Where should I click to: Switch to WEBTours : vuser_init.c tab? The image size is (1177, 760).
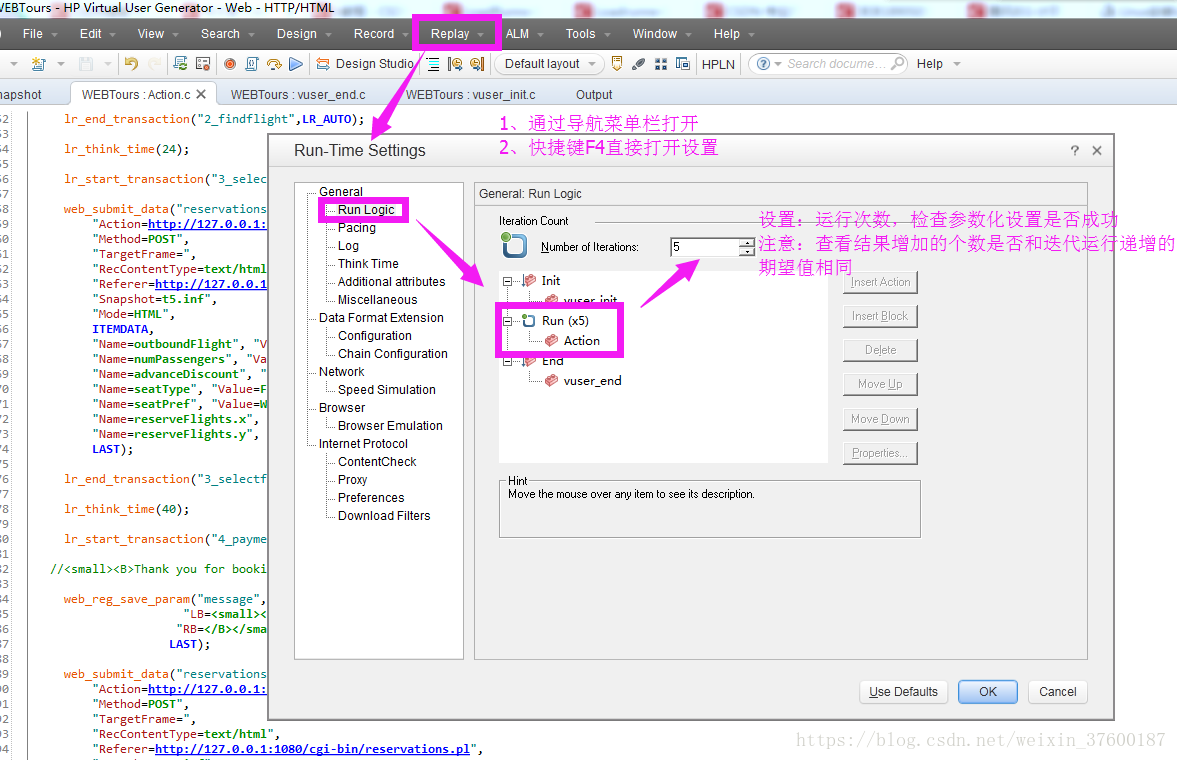point(471,95)
